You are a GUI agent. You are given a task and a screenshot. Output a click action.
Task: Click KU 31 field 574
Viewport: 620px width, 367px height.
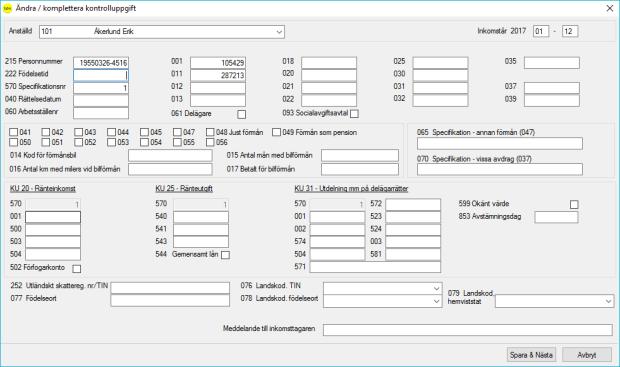pos(337,242)
